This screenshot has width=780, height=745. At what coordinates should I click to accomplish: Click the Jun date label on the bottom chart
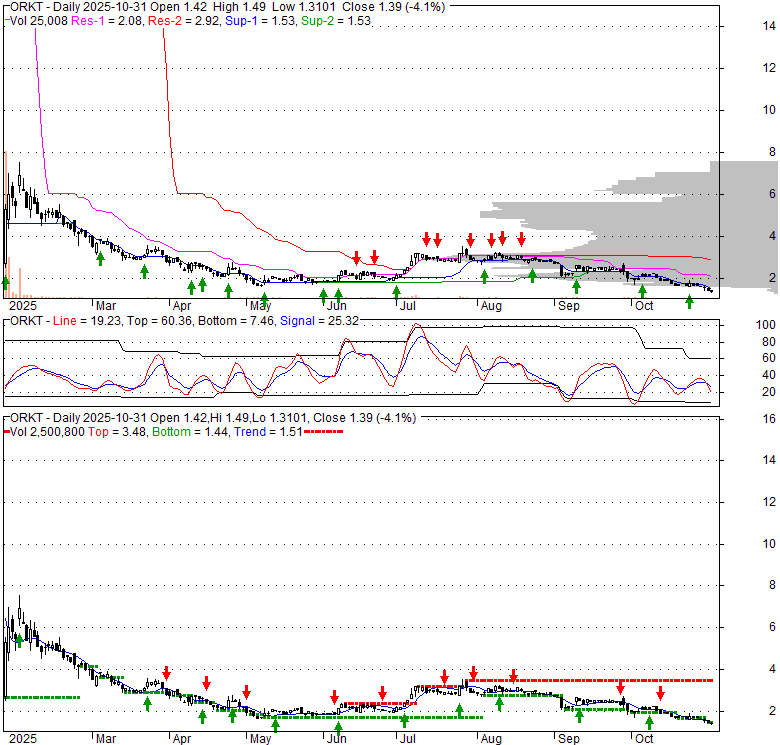tap(337, 739)
